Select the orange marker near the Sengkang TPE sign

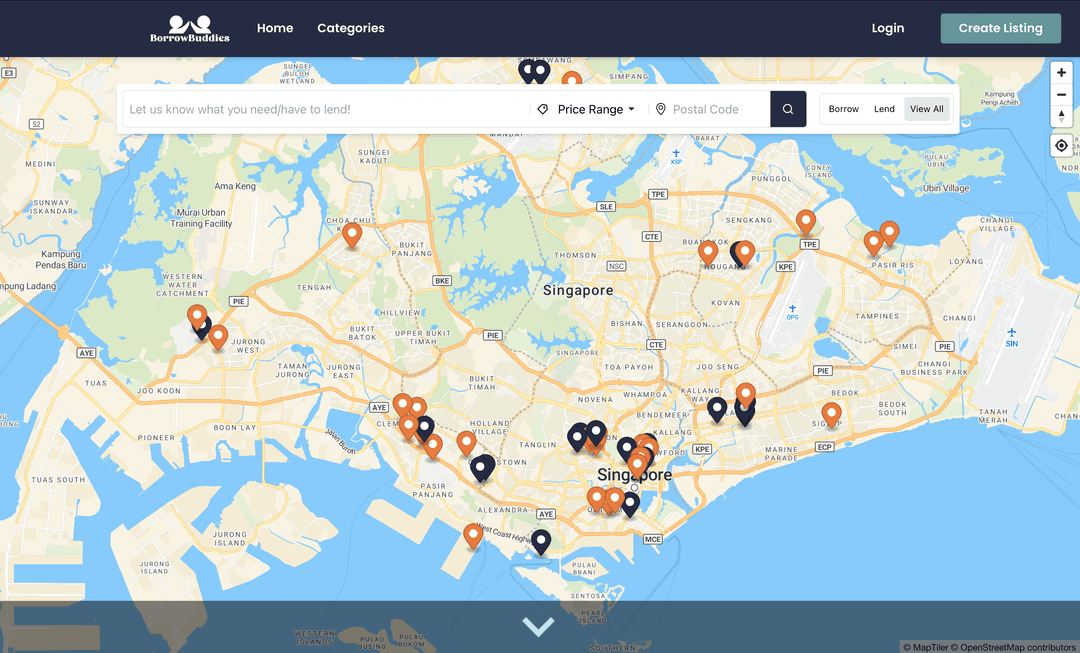(x=806, y=222)
